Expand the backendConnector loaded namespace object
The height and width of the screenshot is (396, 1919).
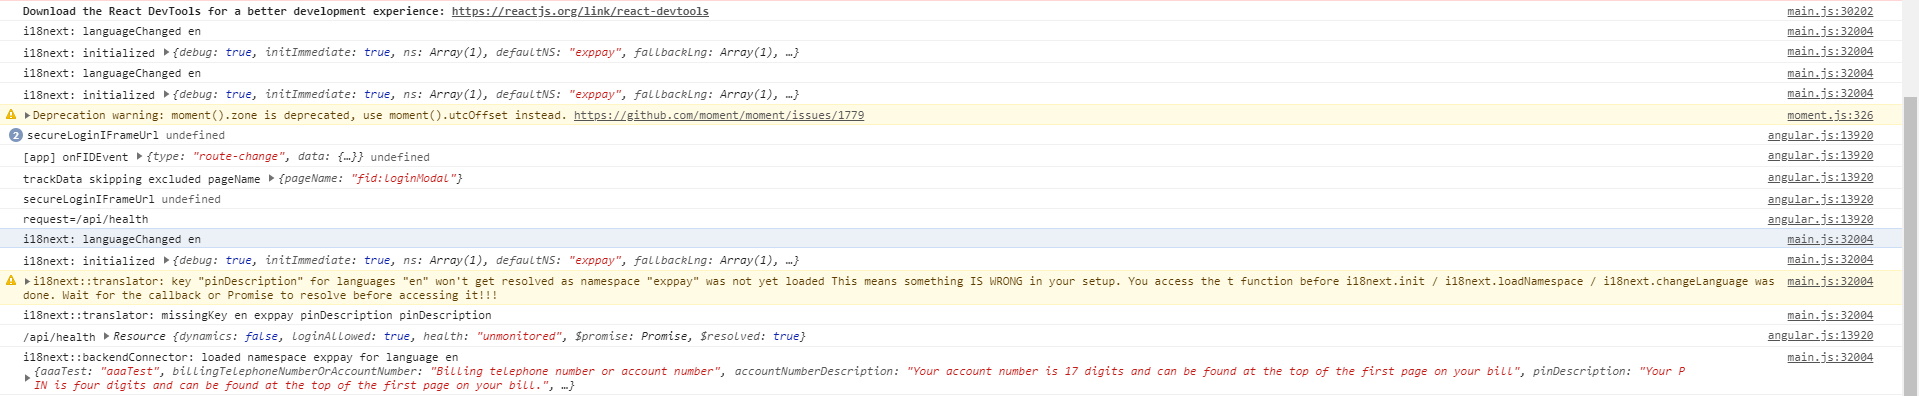(x=27, y=378)
